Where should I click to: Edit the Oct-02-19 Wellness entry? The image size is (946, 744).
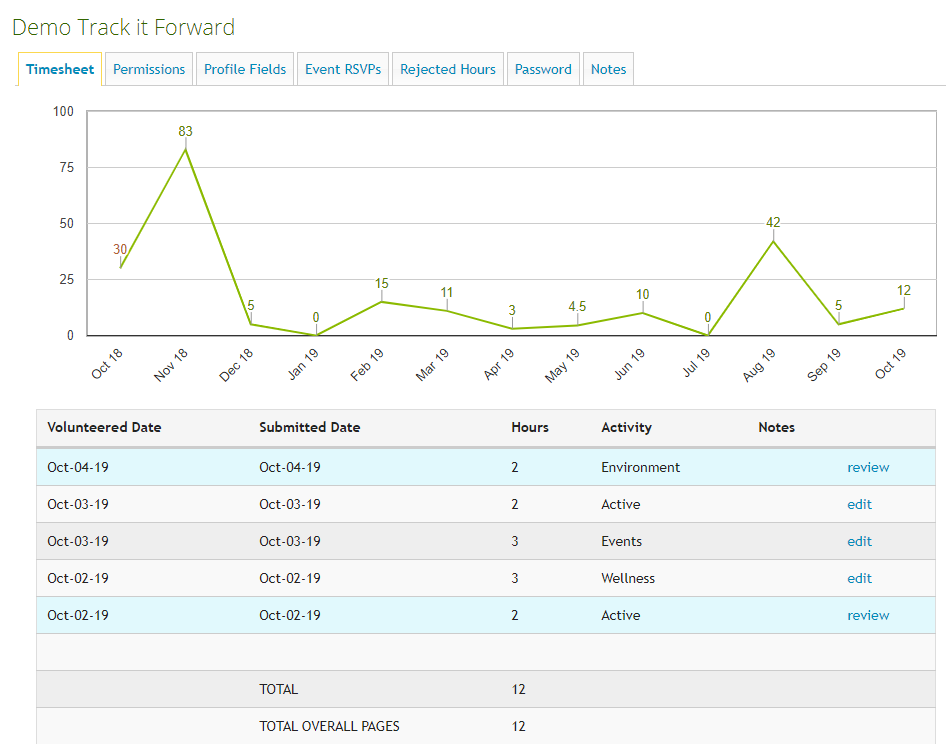coord(859,578)
